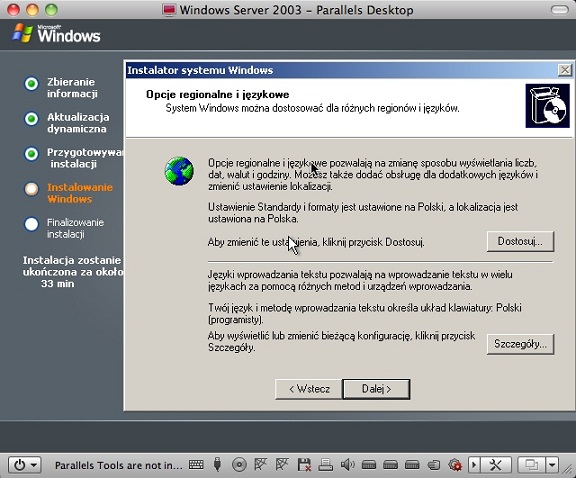The image size is (576, 478).
Task: Click the shared folders icon
Action: pos(434,465)
